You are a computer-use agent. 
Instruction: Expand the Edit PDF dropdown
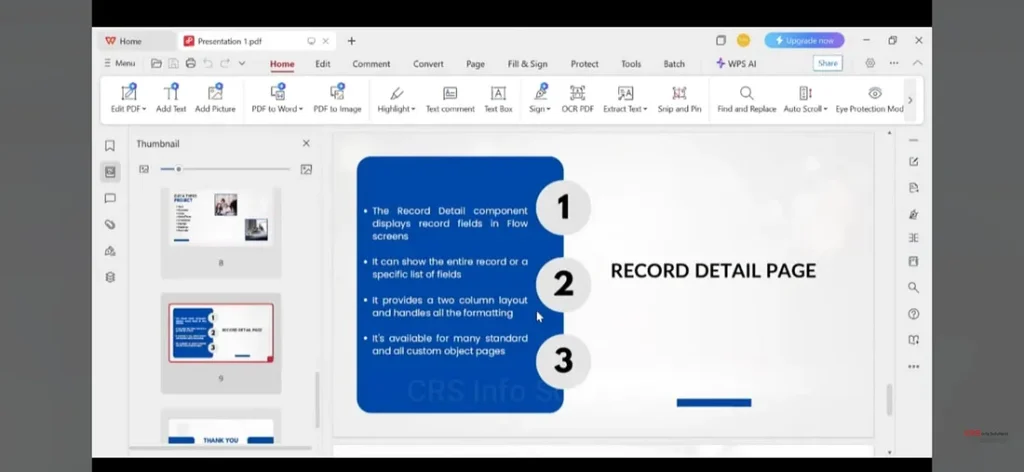(x=144, y=109)
